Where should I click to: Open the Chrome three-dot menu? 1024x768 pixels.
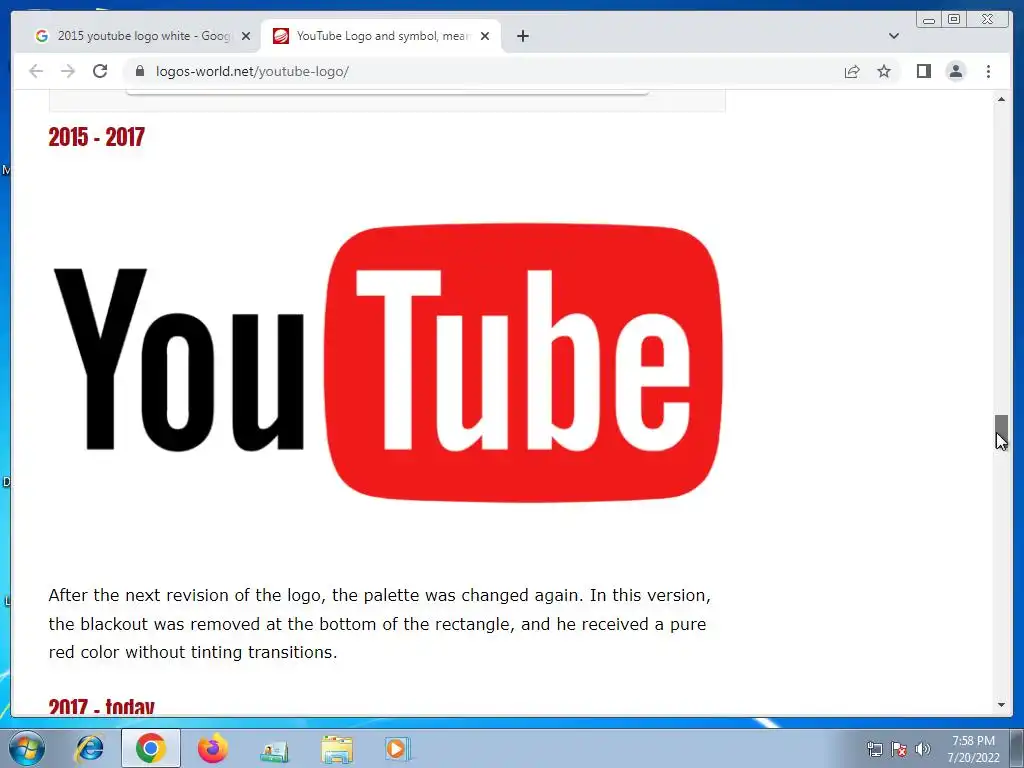click(988, 71)
